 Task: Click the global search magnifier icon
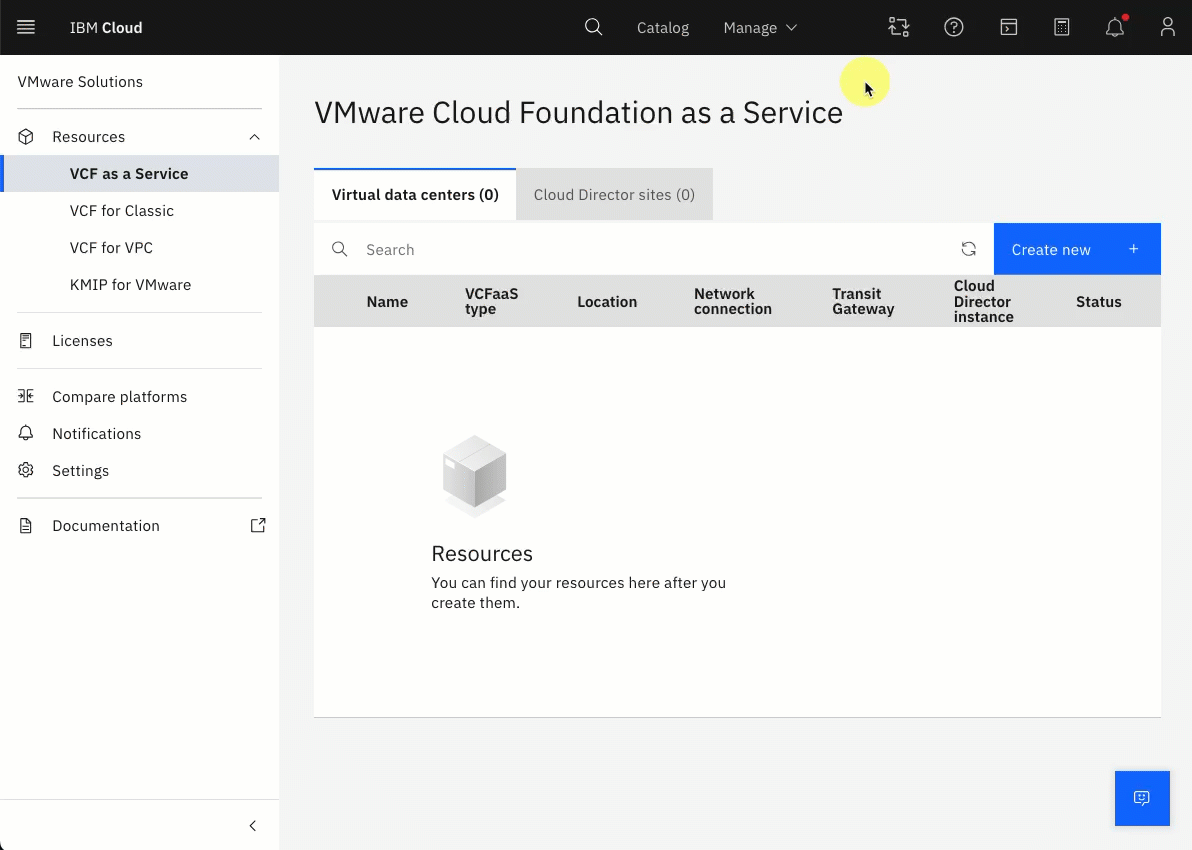[594, 27]
